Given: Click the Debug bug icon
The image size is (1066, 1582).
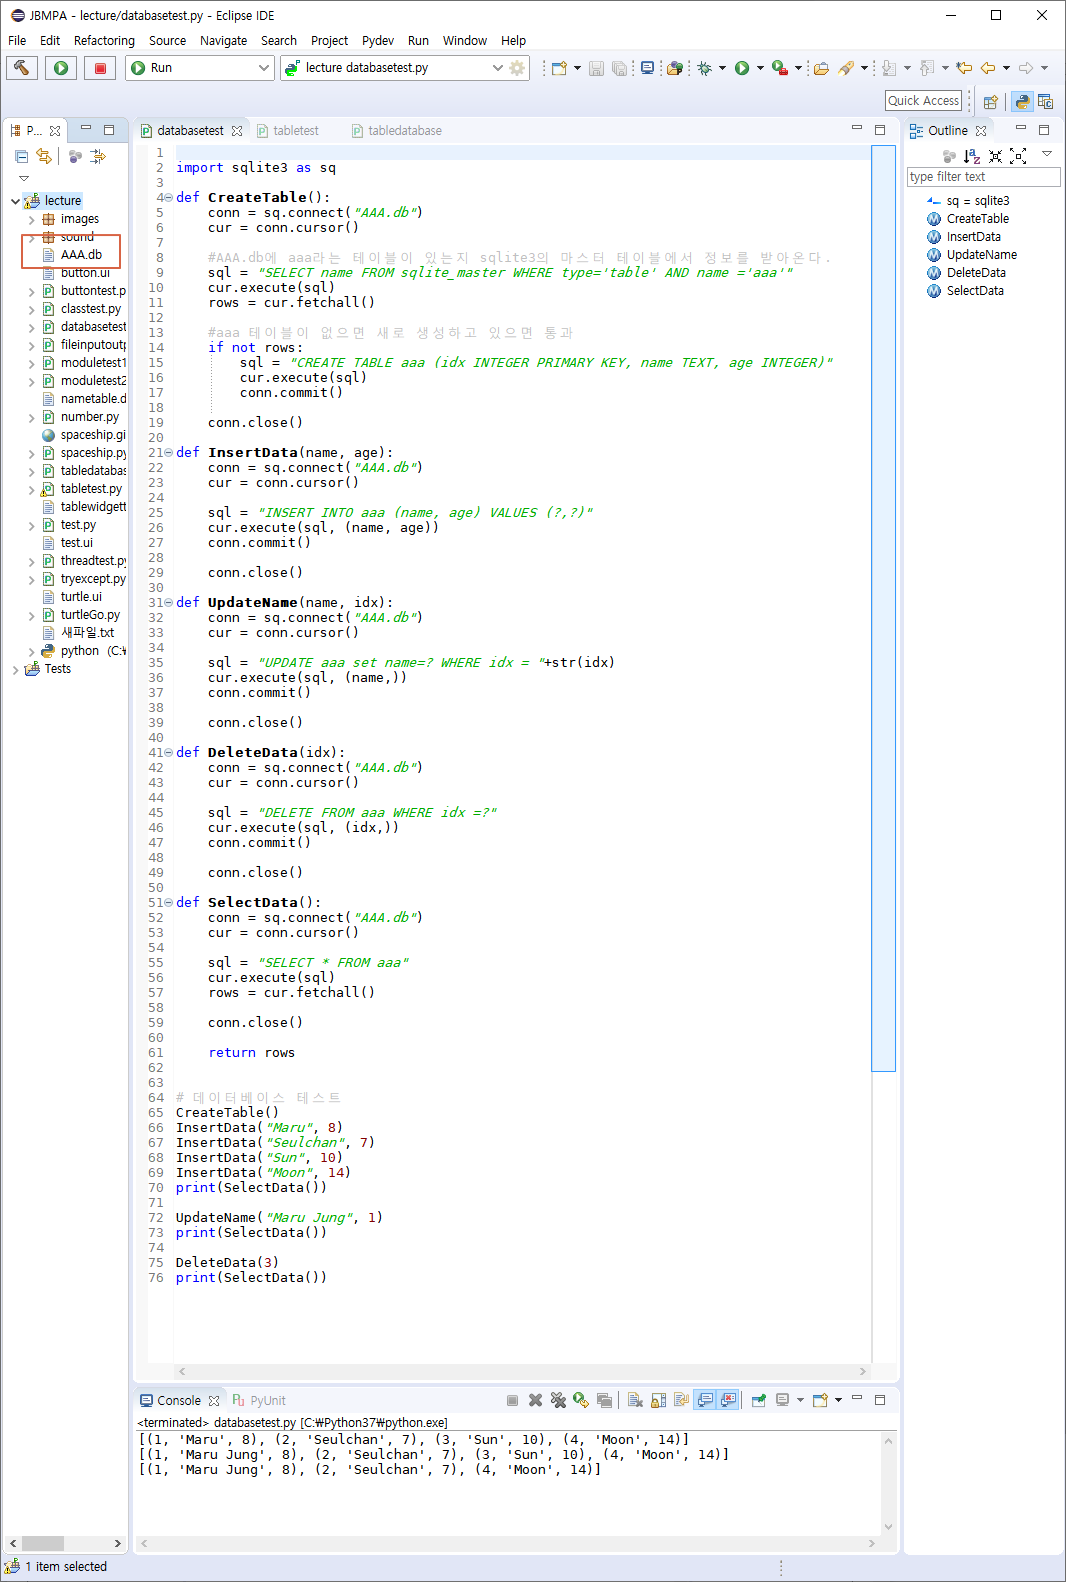Looking at the screenshot, I should [x=705, y=68].
